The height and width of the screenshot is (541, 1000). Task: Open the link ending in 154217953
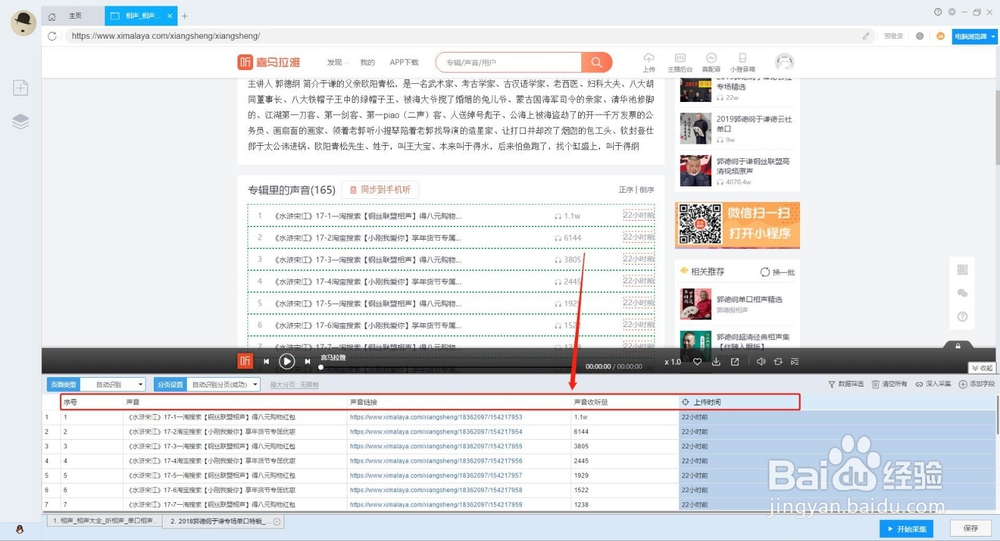point(436,417)
